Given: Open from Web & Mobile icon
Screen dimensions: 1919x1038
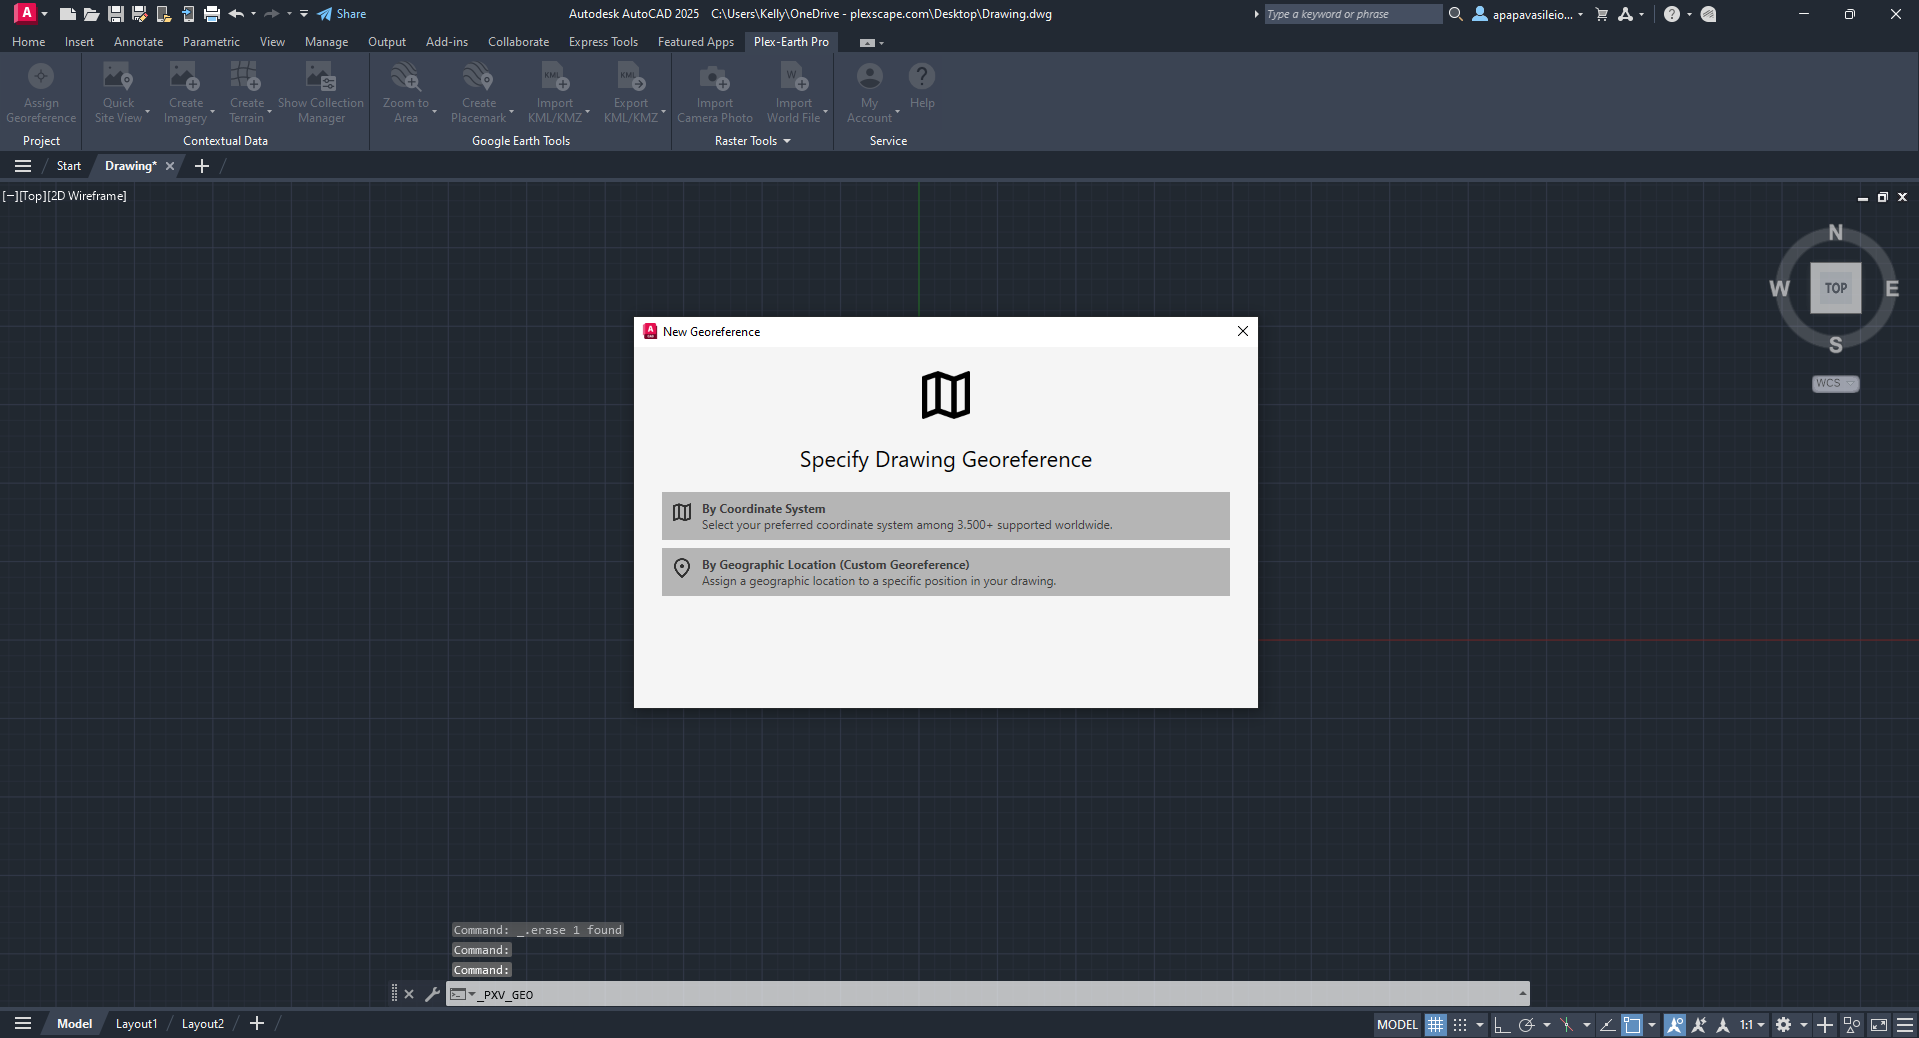Looking at the screenshot, I should point(163,14).
